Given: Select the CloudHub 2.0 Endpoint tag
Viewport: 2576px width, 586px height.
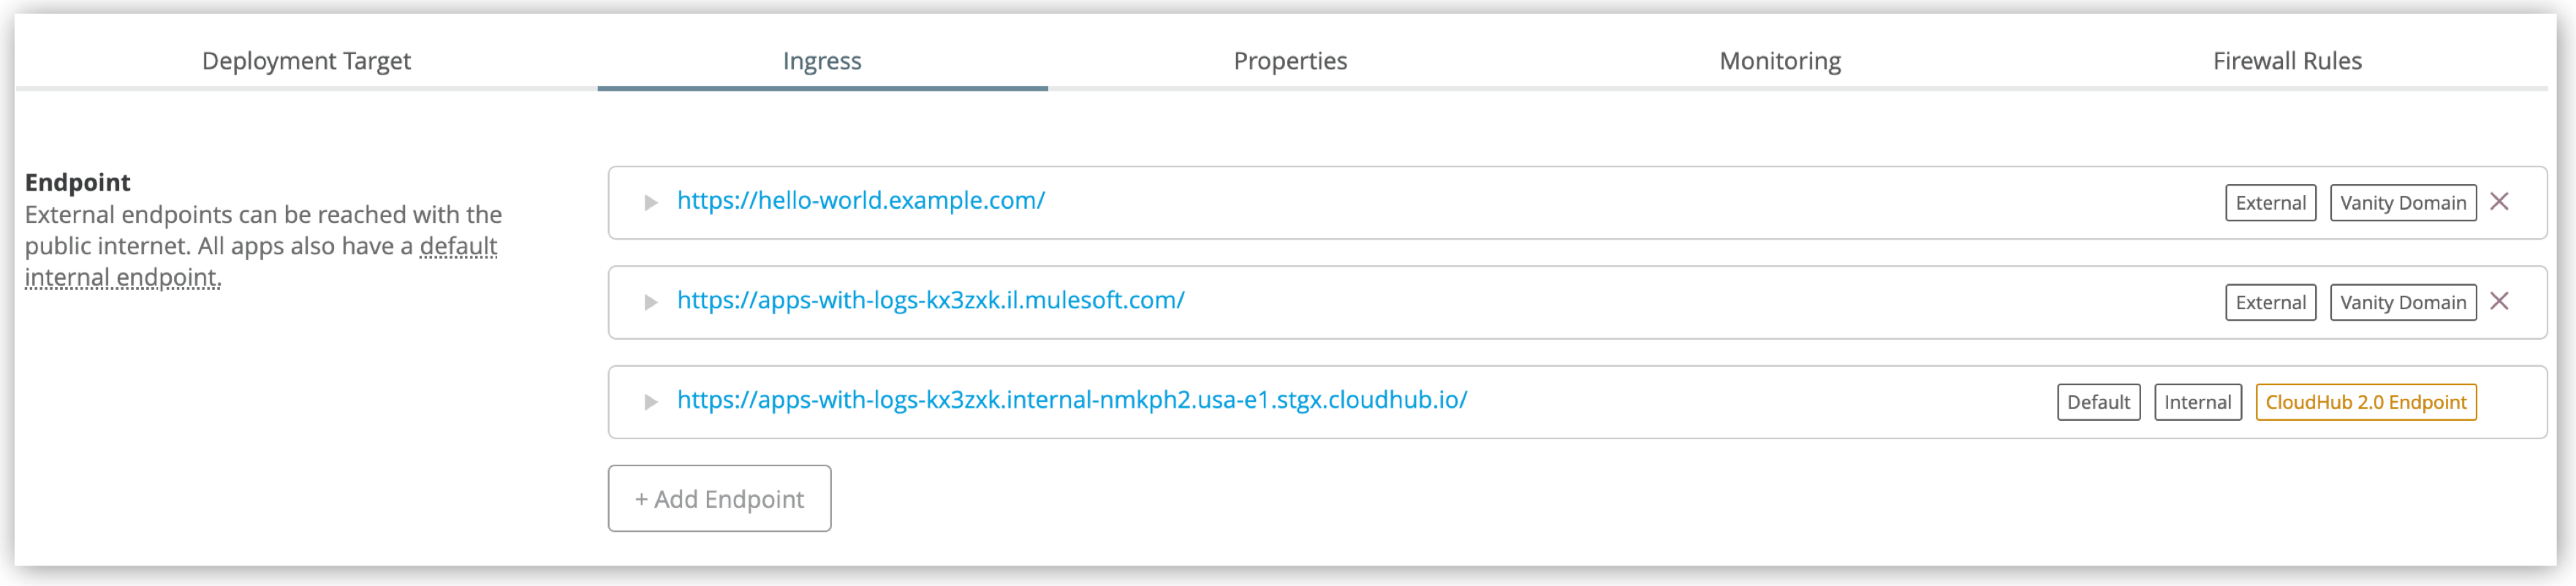Looking at the screenshot, I should pos(2368,402).
